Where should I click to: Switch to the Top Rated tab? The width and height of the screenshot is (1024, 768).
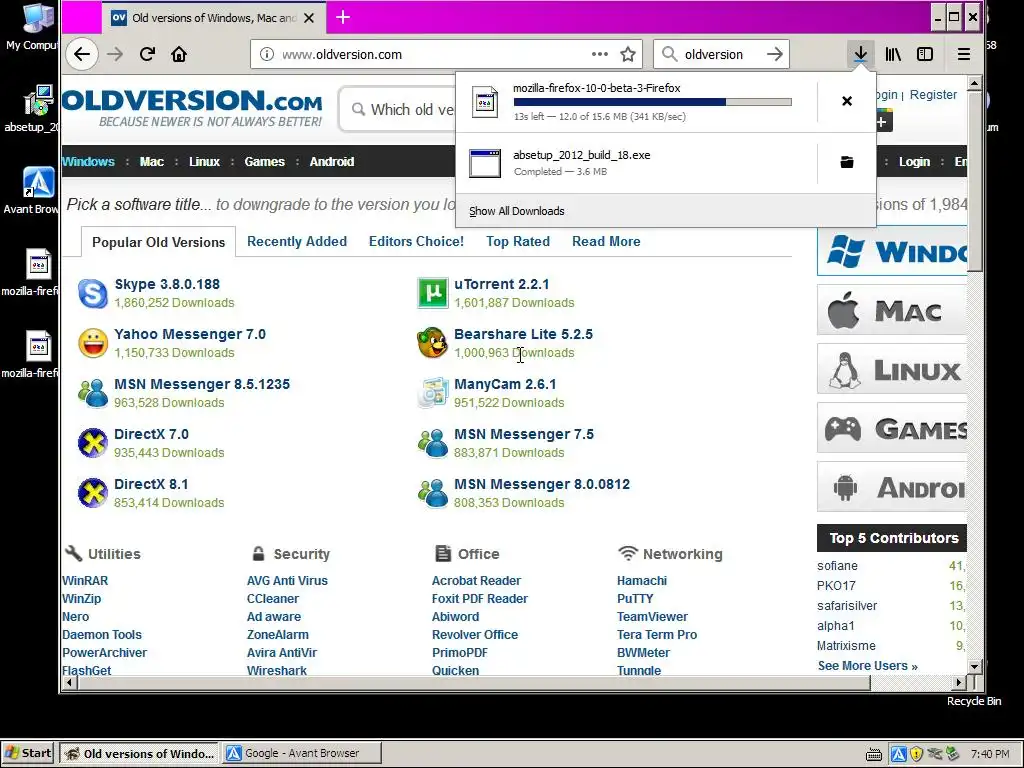tap(518, 242)
